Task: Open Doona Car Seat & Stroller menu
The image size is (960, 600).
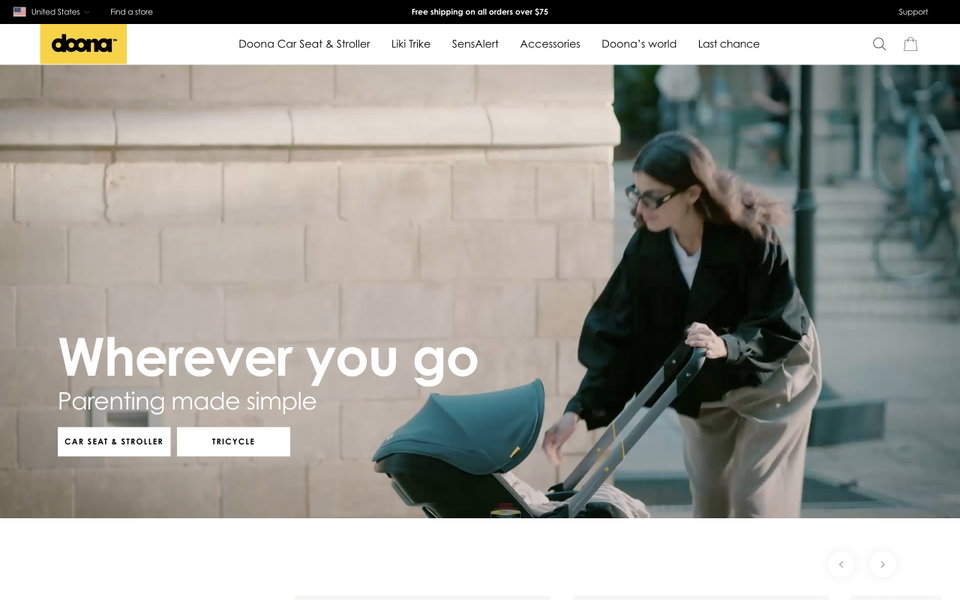Action: point(304,44)
